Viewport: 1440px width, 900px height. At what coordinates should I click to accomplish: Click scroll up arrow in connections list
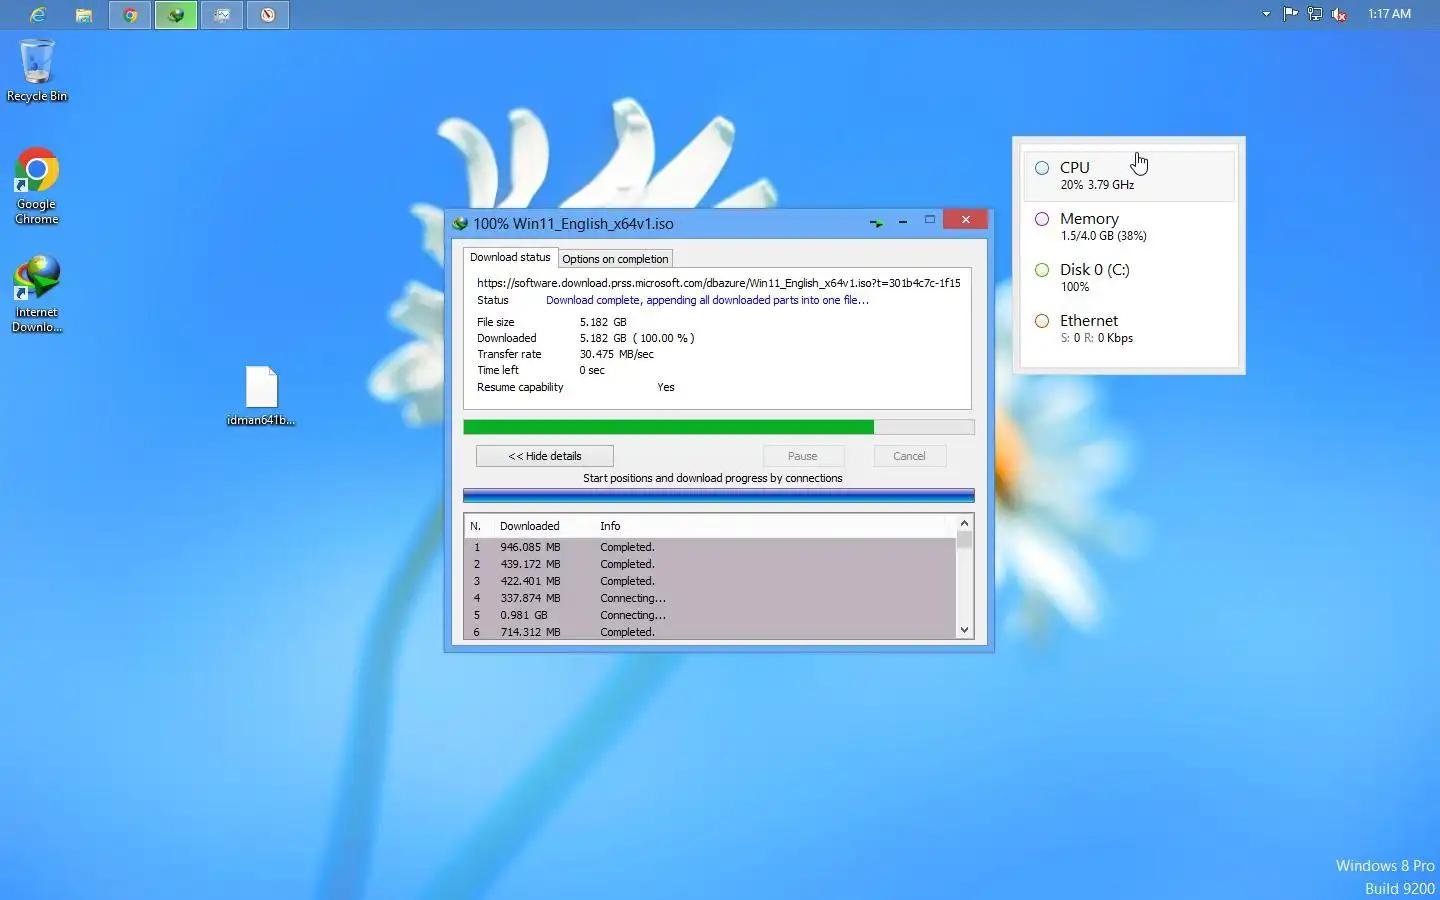click(964, 524)
